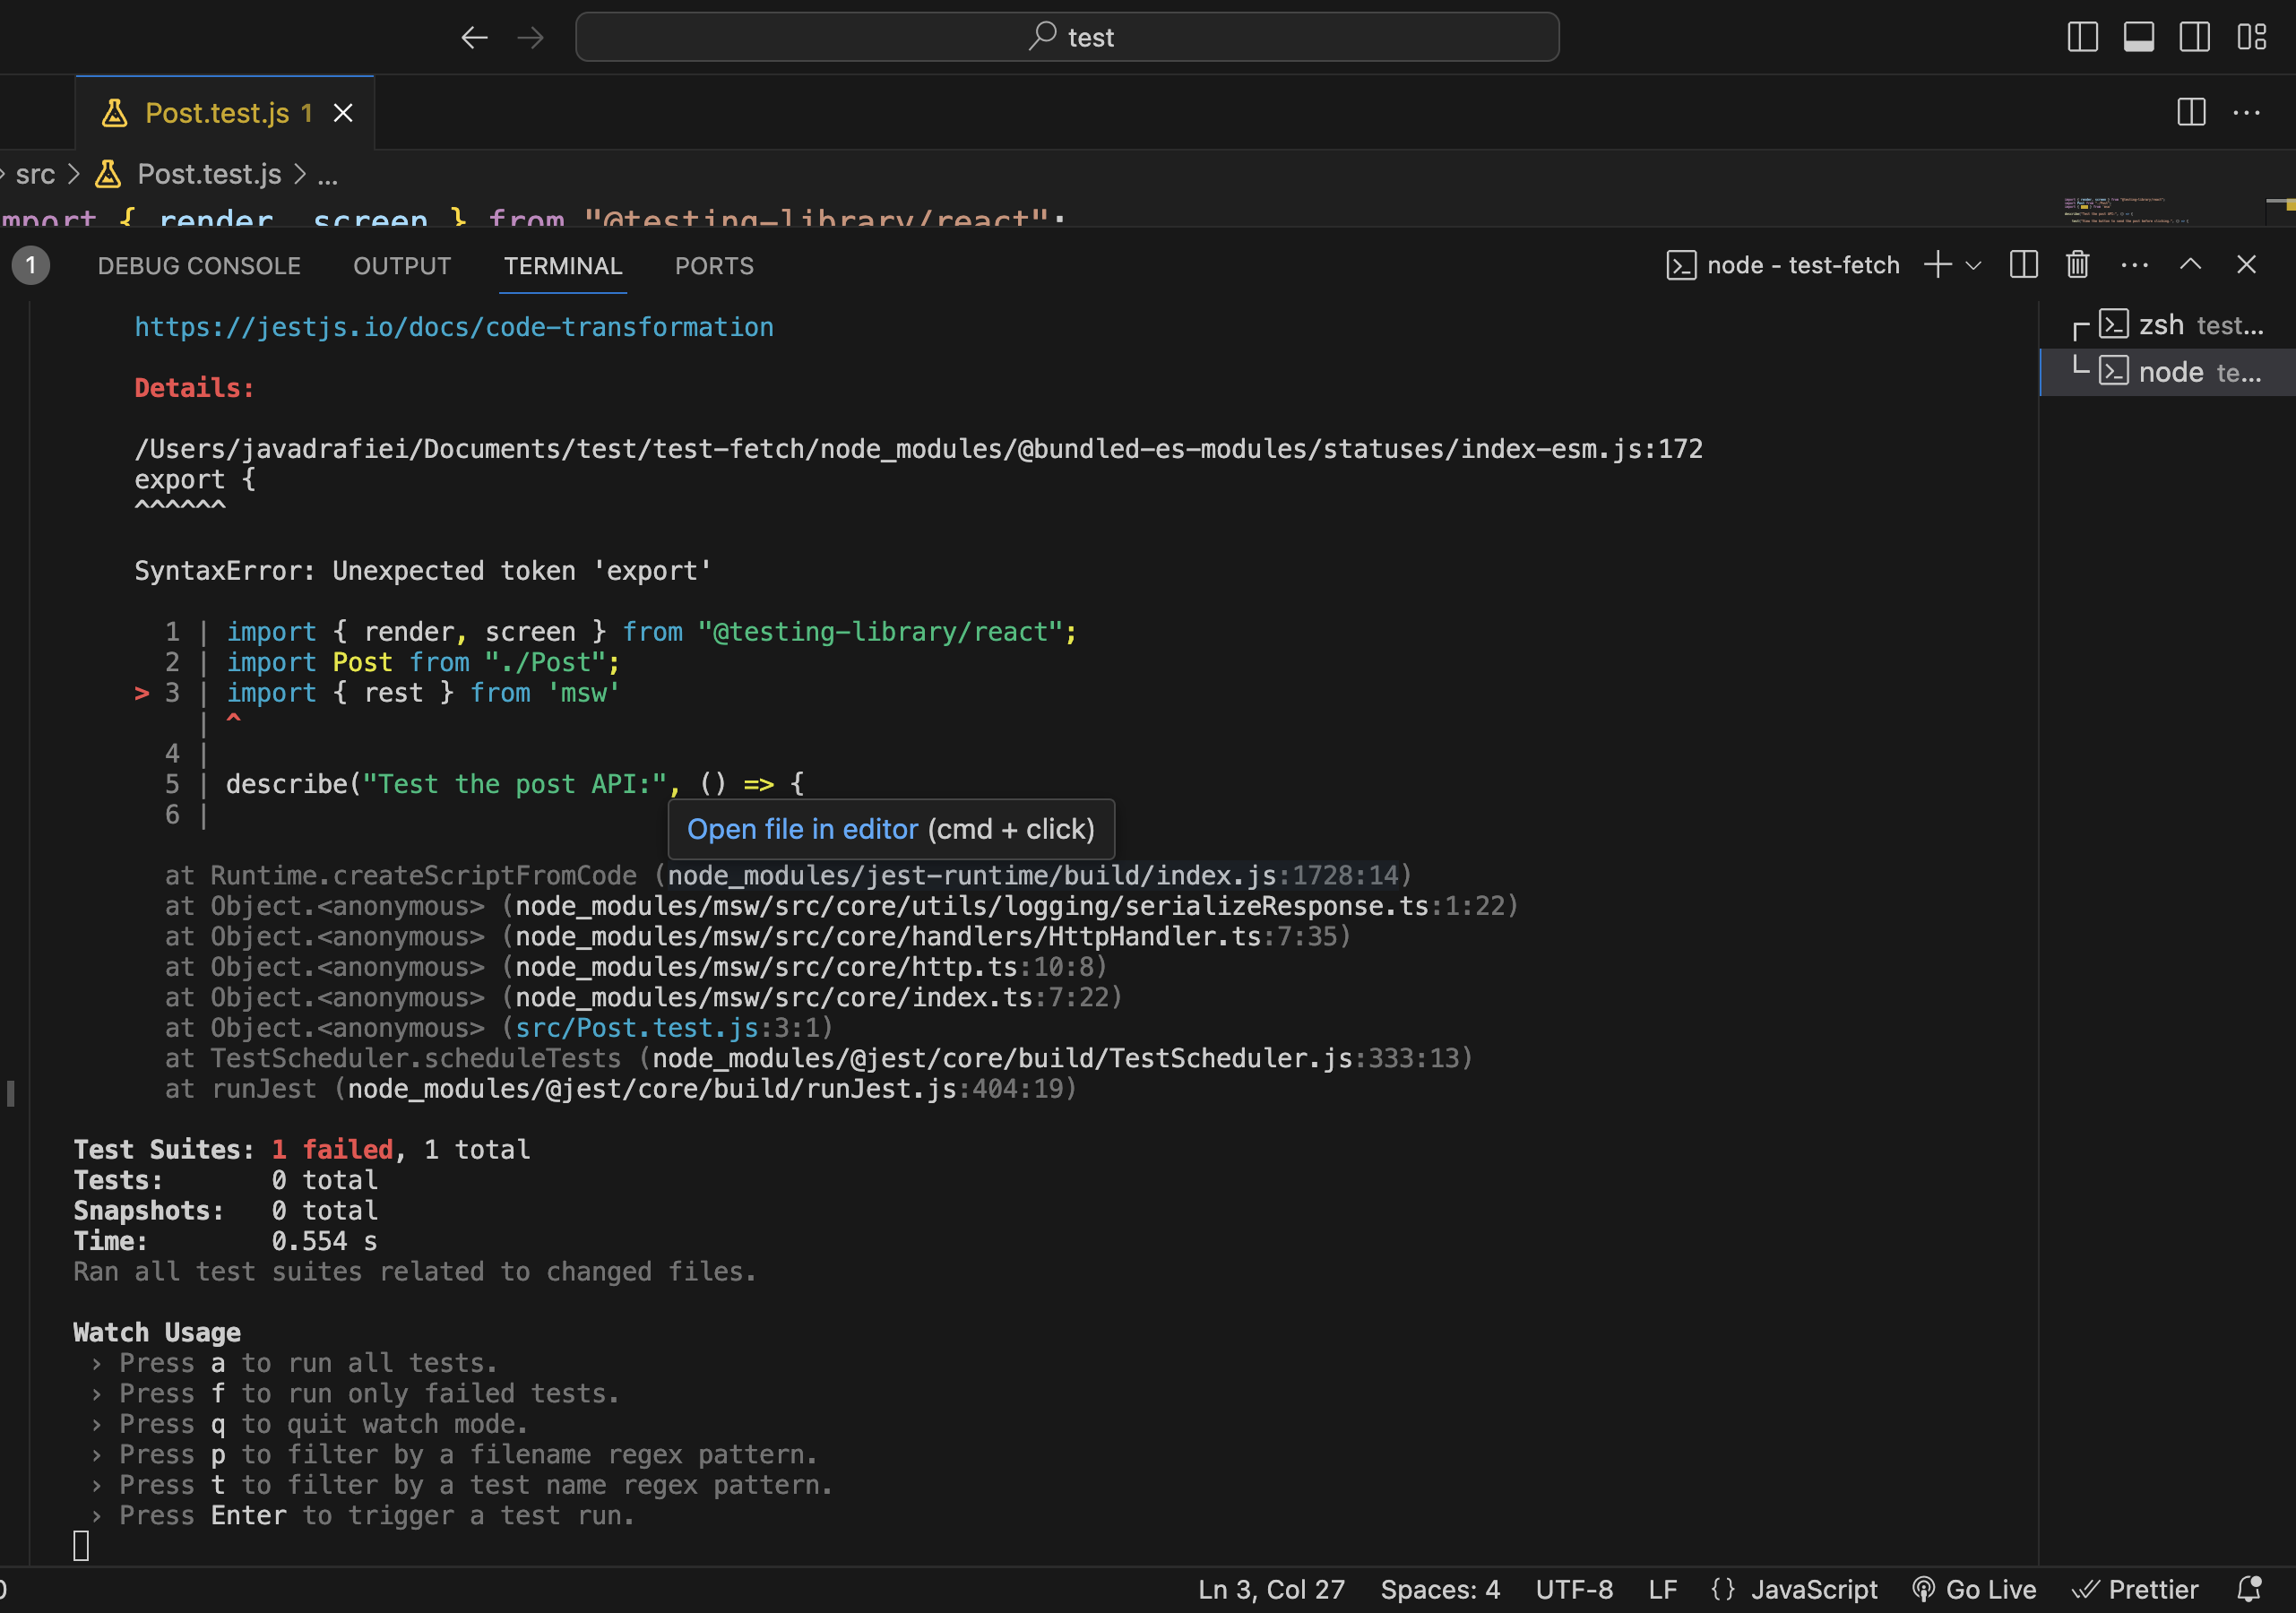Click the 'node - test-fetch' terminal label
2296x1613 pixels.
[1783, 265]
